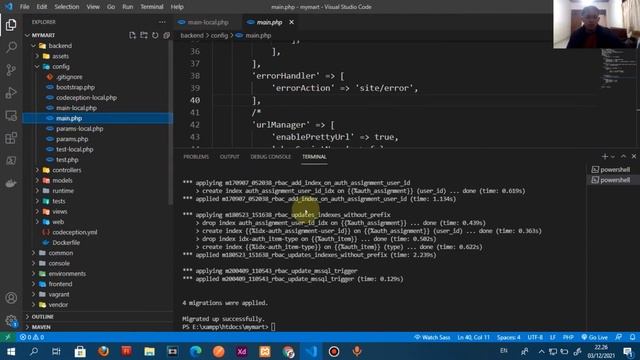Switch to the DEBUG CONSOLE tab
This screenshot has width=640, height=360.
coord(271,157)
